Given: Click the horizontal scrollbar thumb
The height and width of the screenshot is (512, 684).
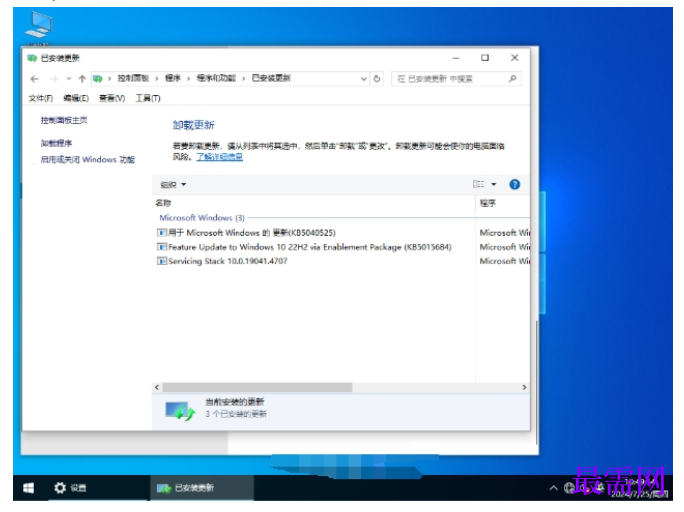Looking at the screenshot, I should coord(257,387).
